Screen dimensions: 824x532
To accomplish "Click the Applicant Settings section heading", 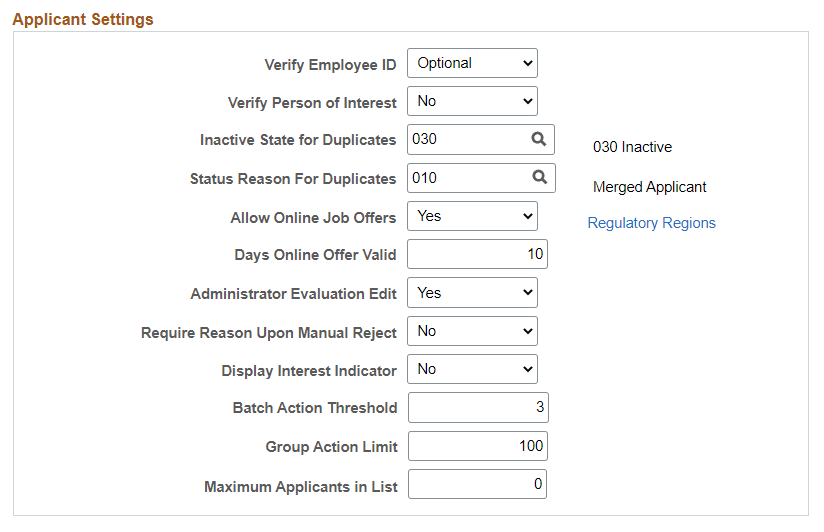I will point(83,19).
